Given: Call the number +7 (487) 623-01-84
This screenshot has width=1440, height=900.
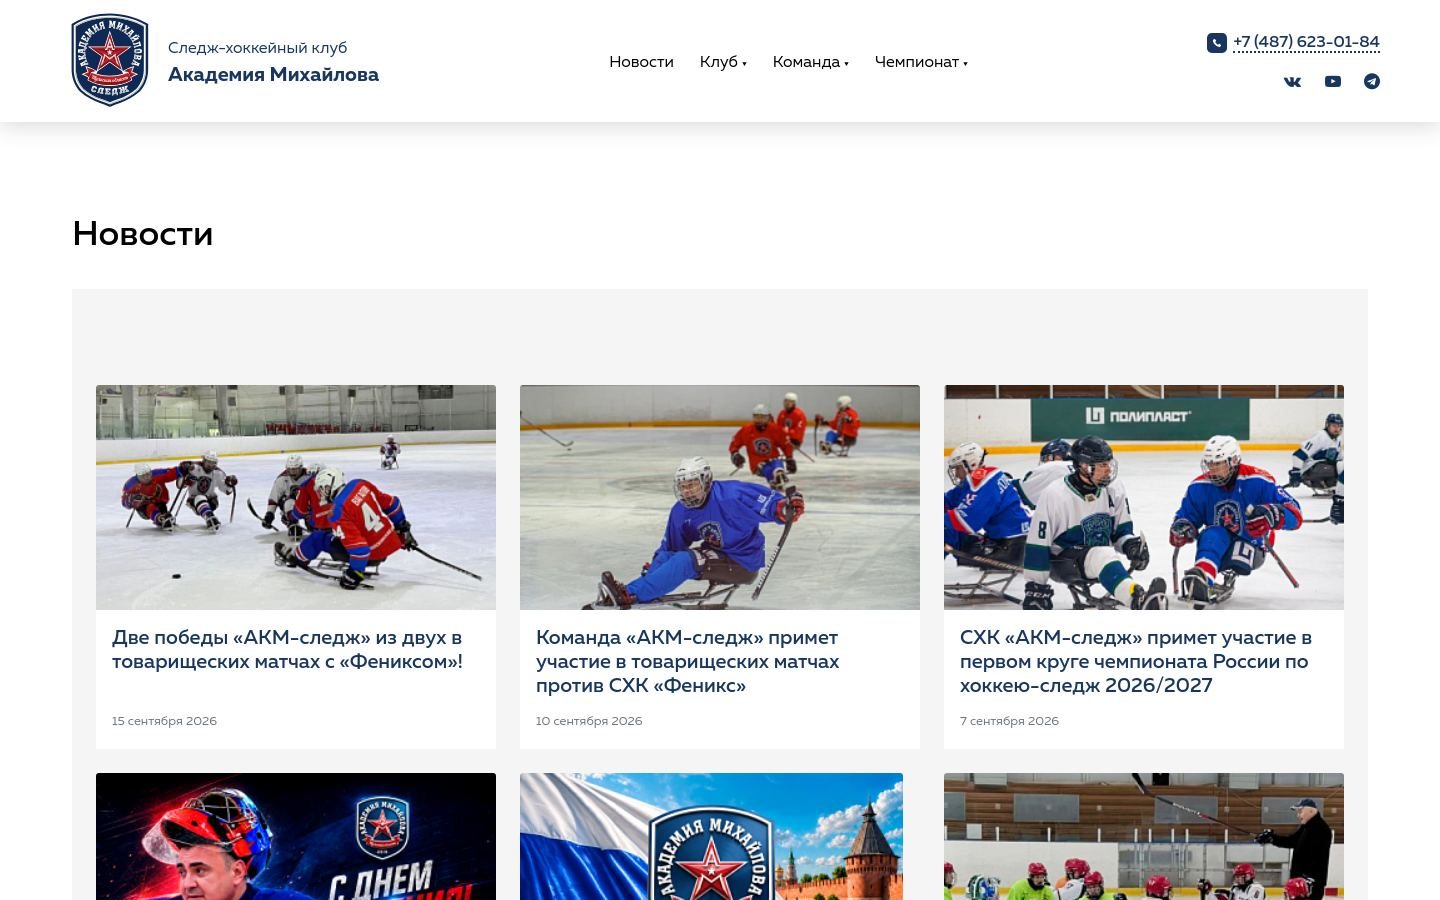Looking at the screenshot, I should click(1306, 42).
